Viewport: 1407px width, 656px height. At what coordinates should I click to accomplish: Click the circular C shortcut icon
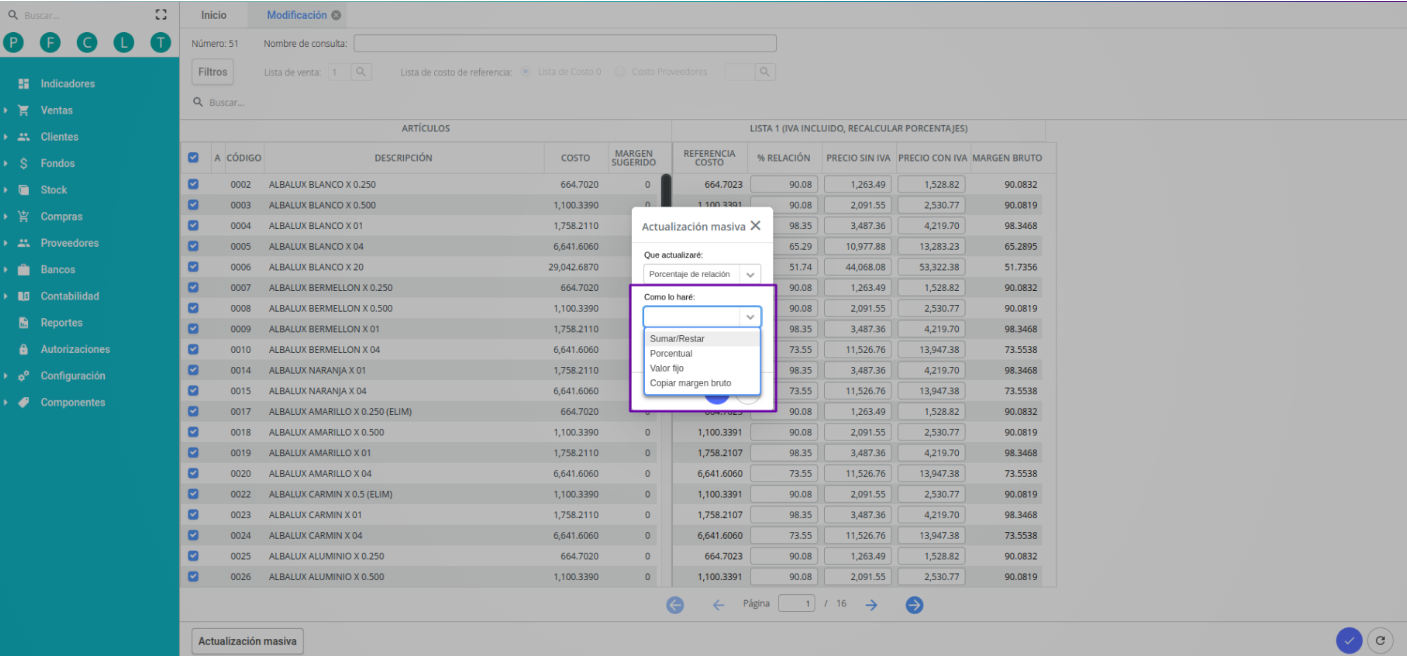pyautogui.click(x=87, y=42)
